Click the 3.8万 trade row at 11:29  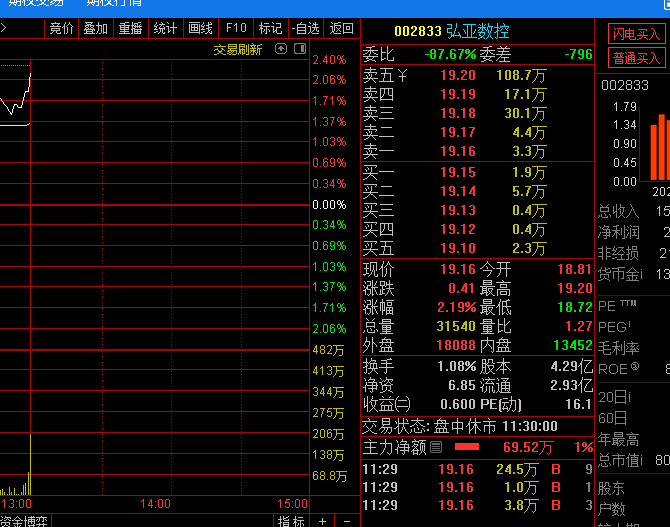[478, 505]
